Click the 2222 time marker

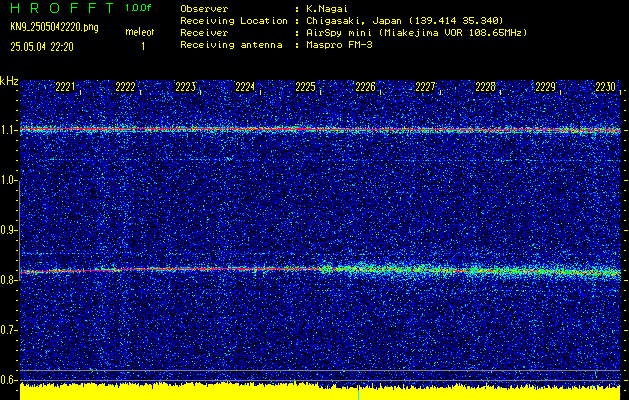125,87
